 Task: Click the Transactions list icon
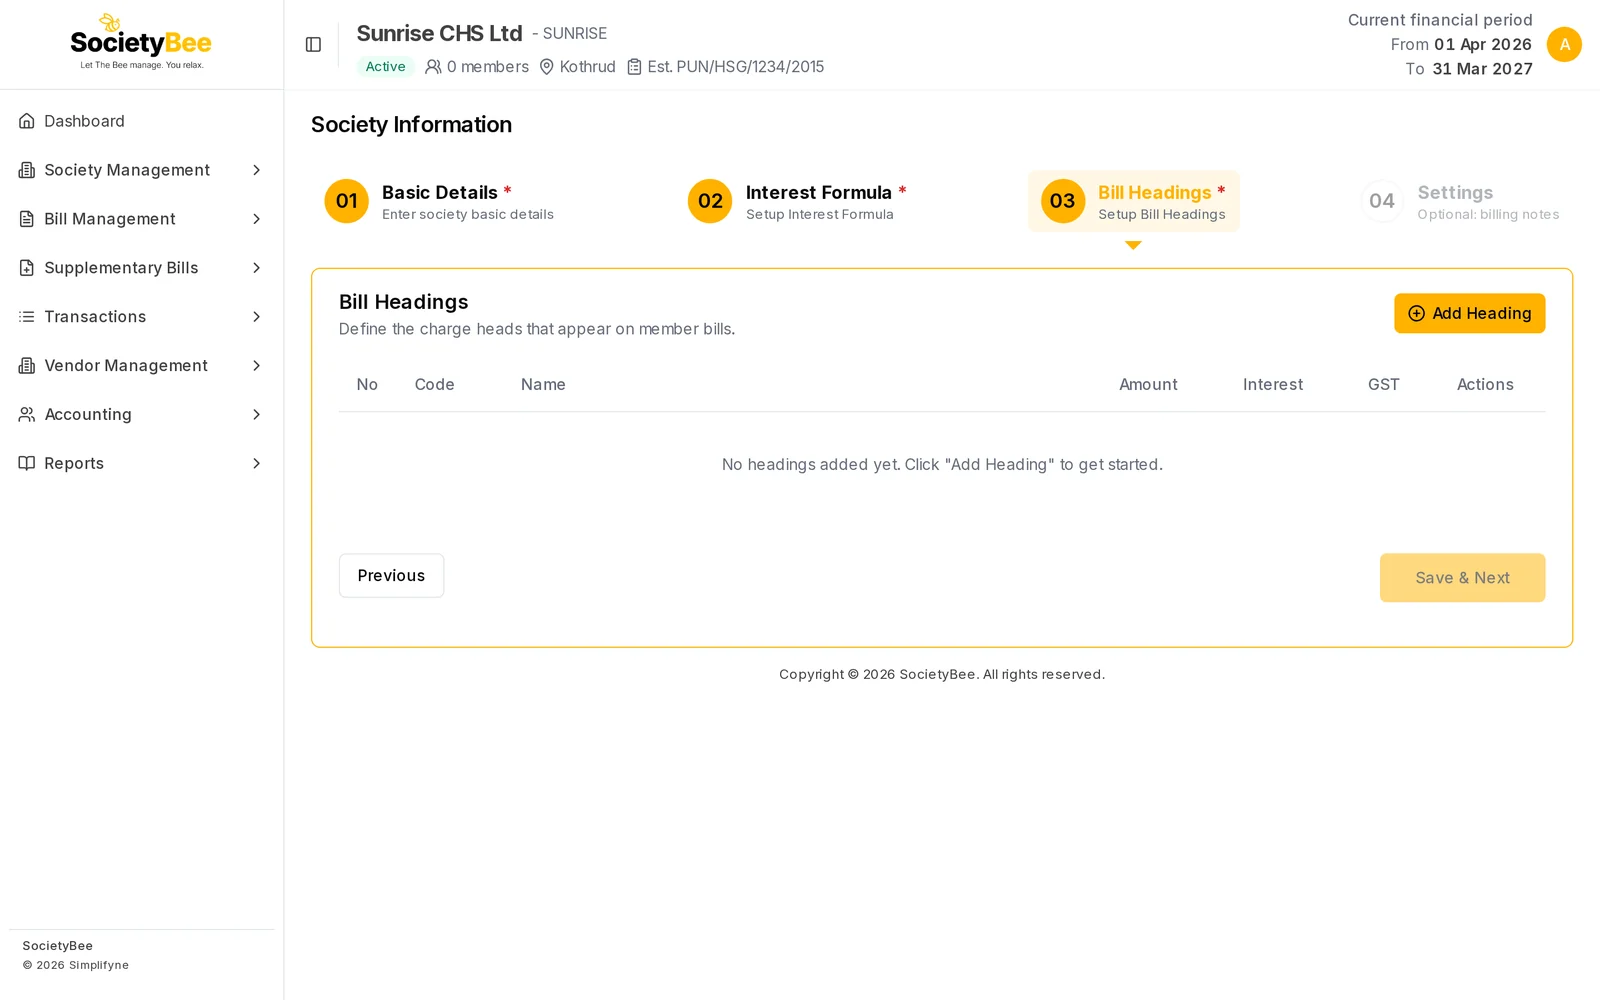tap(27, 317)
